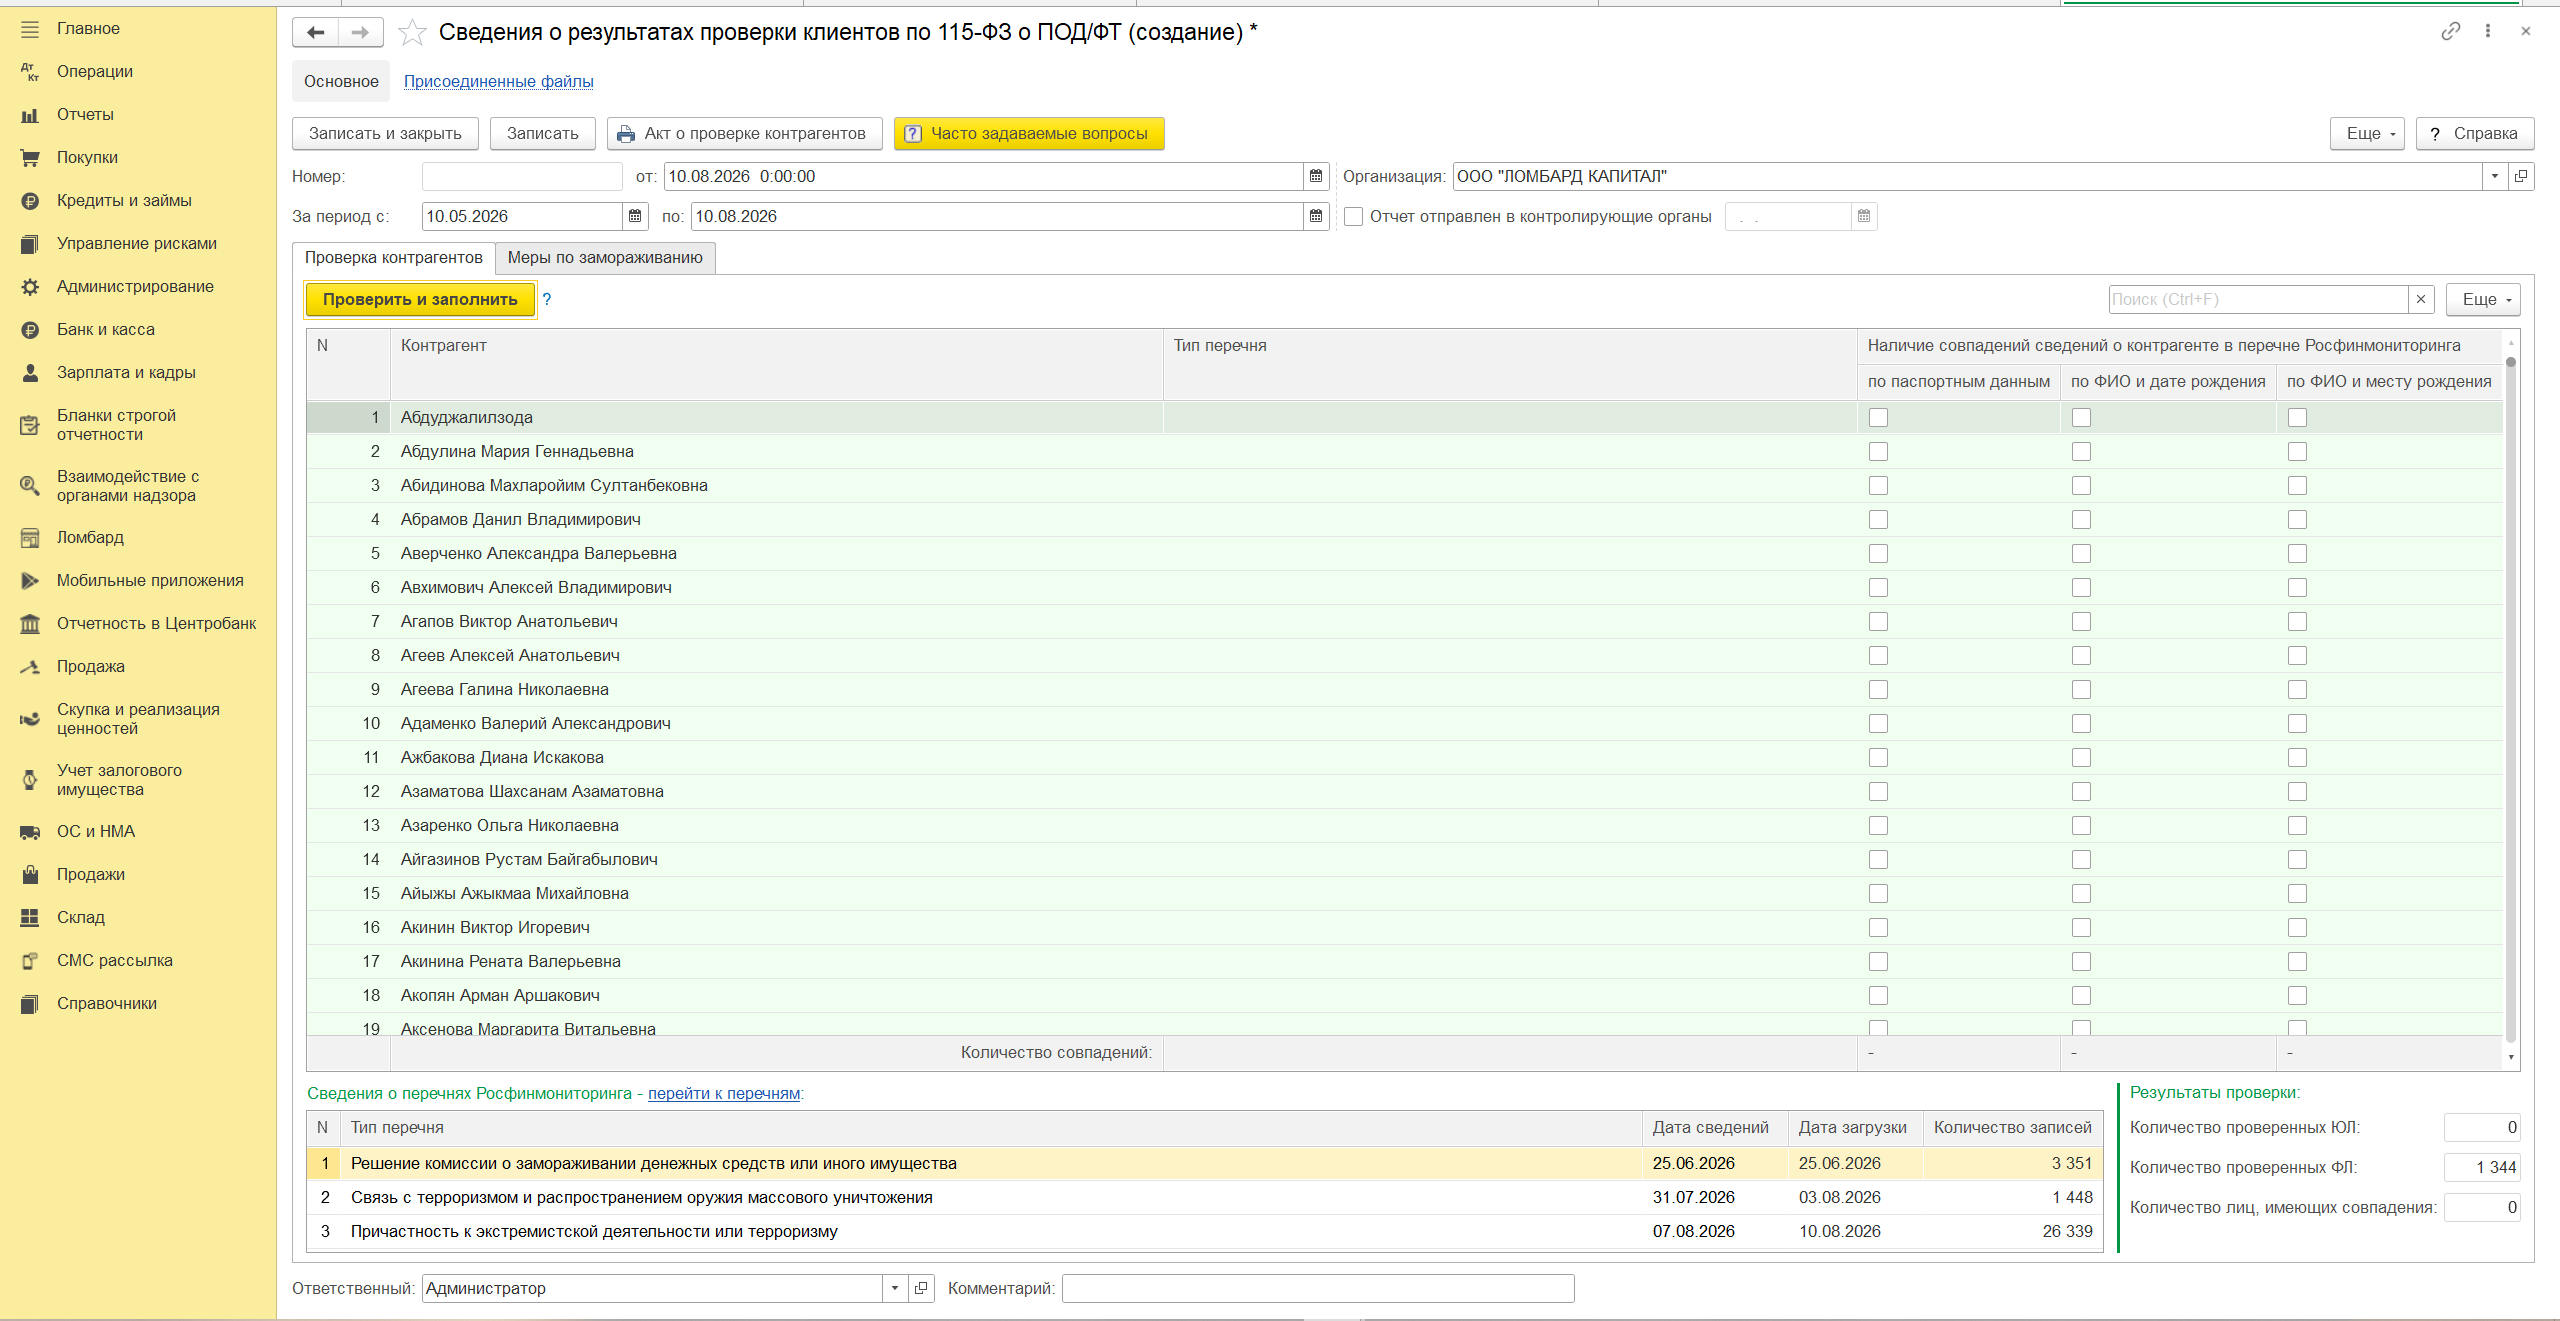This screenshot has height=1321, width=2560.
Task: Open Организация record in new window icon
Action: point(2521,177)
